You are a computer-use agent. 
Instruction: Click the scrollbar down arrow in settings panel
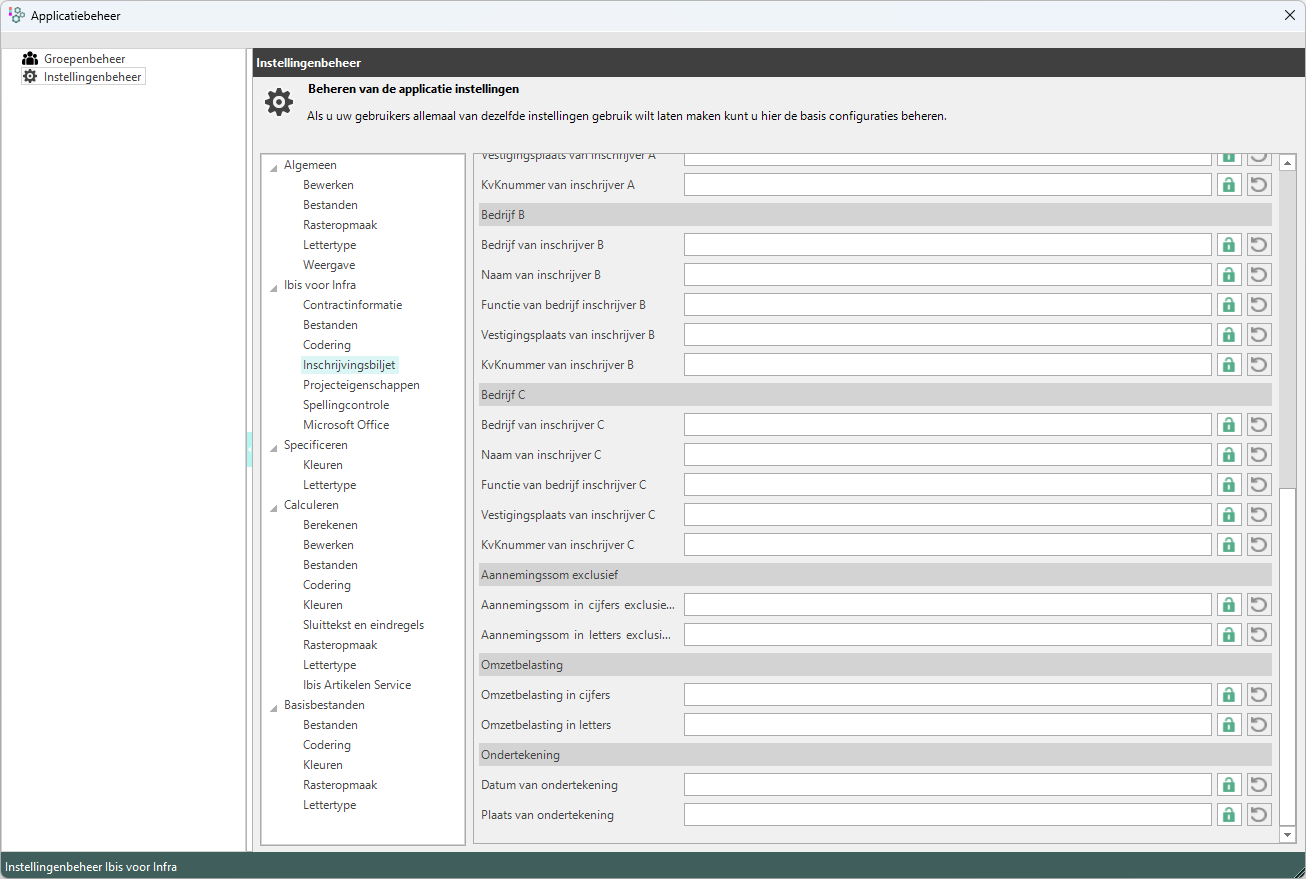[1287, 833]
